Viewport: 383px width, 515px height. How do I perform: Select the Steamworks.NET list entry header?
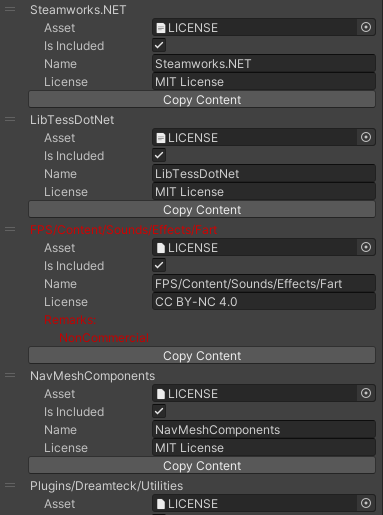pyautogui.click(x=78, y=10)
